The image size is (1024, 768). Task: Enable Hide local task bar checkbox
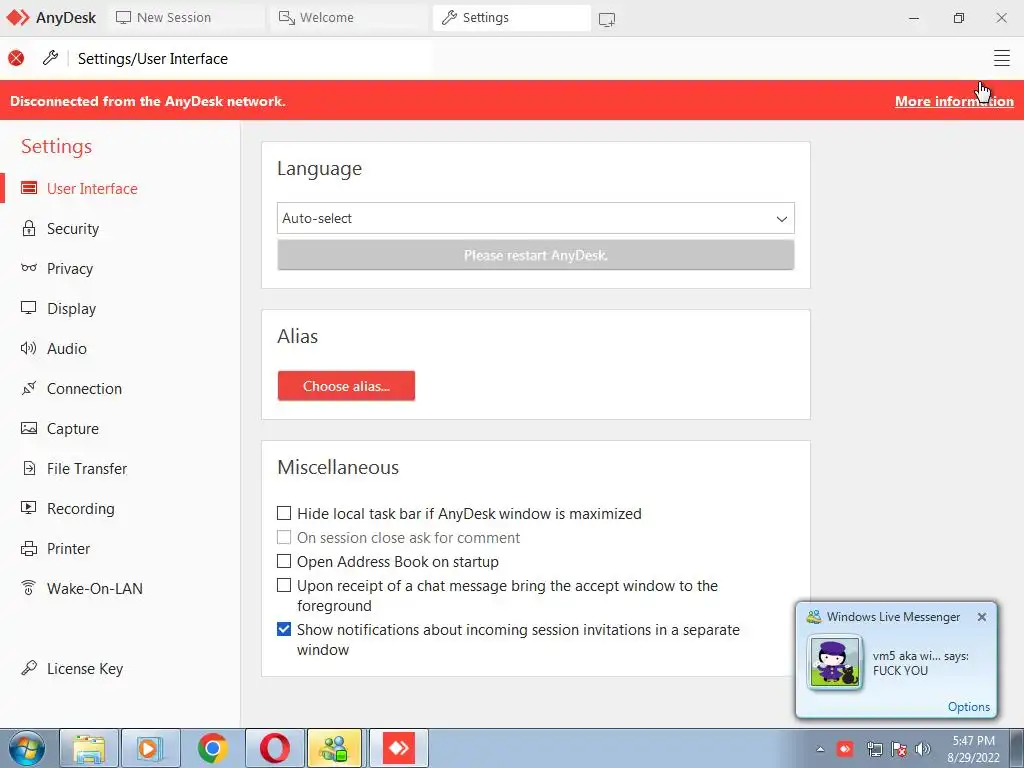tap(283, 513)
